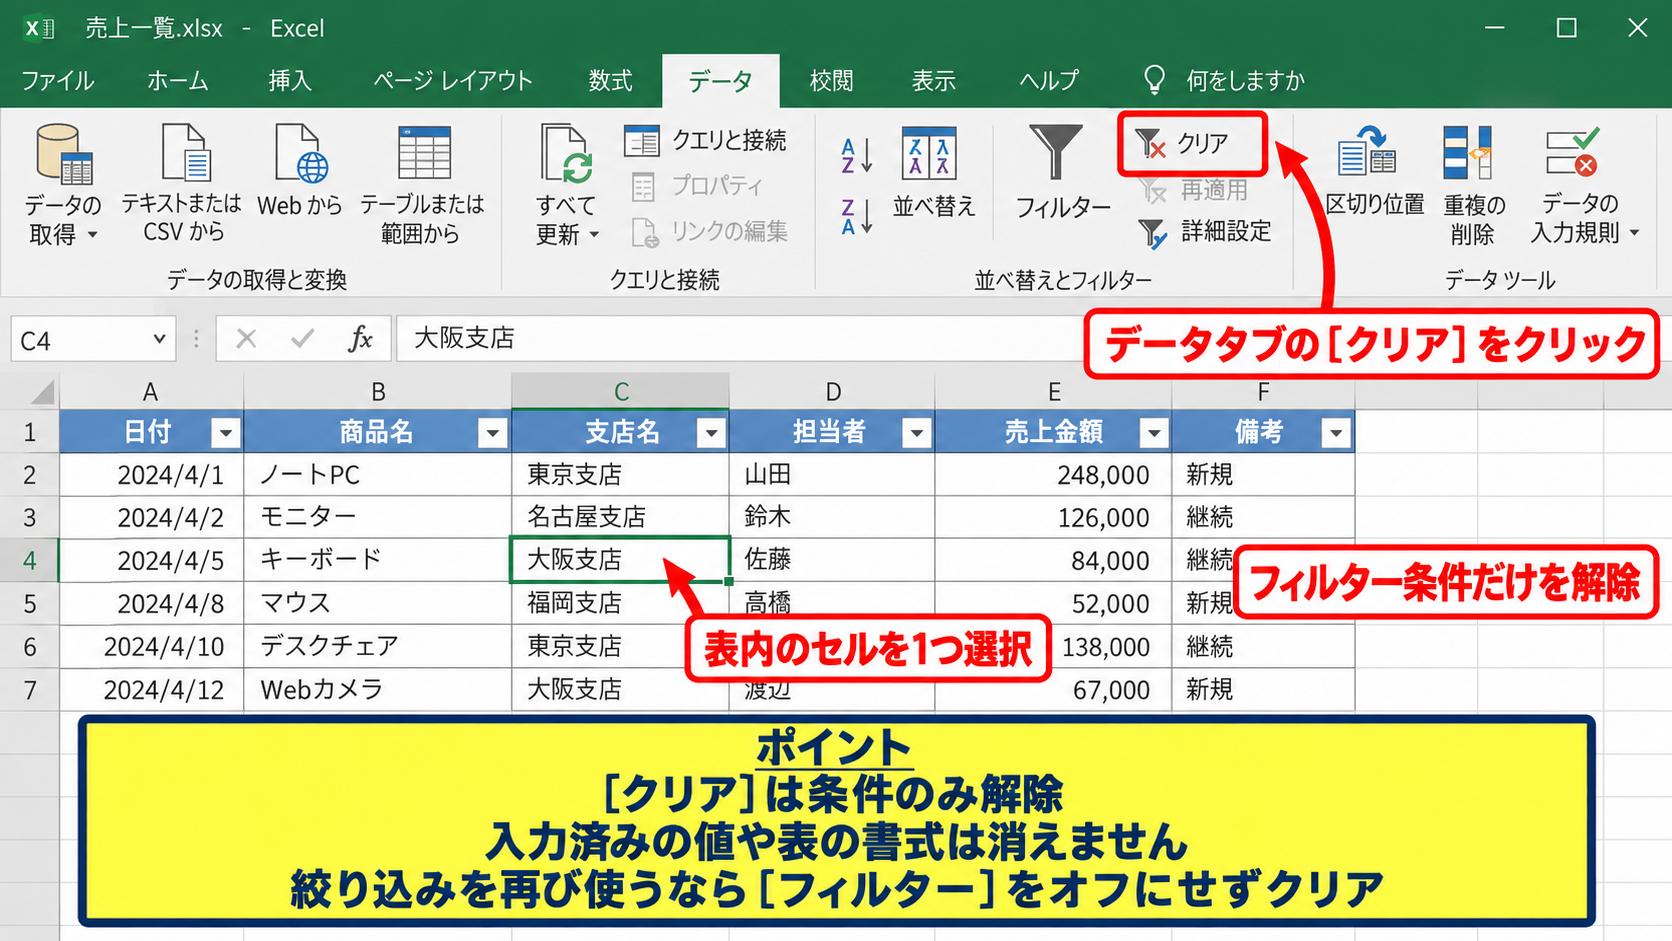This screenshot has height=941, width=1672.
Task: Expand データの入力規則 dropdown arrow
Action: (1634, 233)
